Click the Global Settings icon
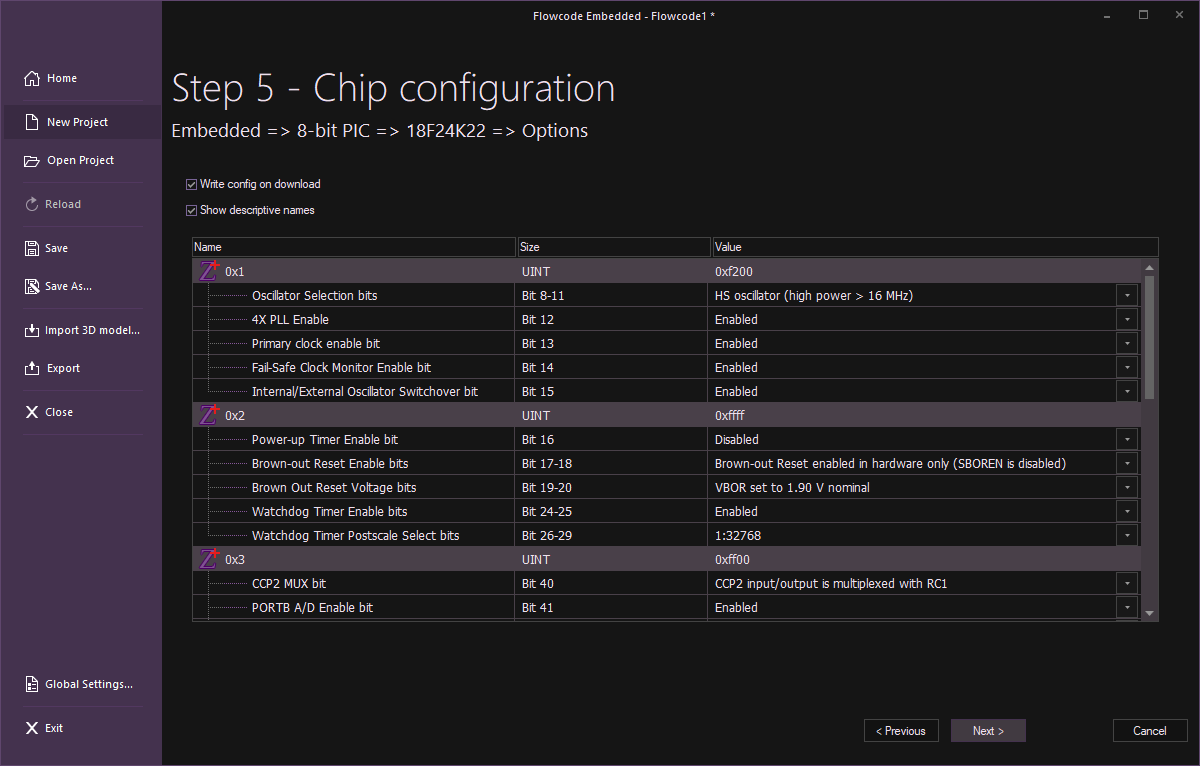The image size is (1200, 766). [32, 684]
